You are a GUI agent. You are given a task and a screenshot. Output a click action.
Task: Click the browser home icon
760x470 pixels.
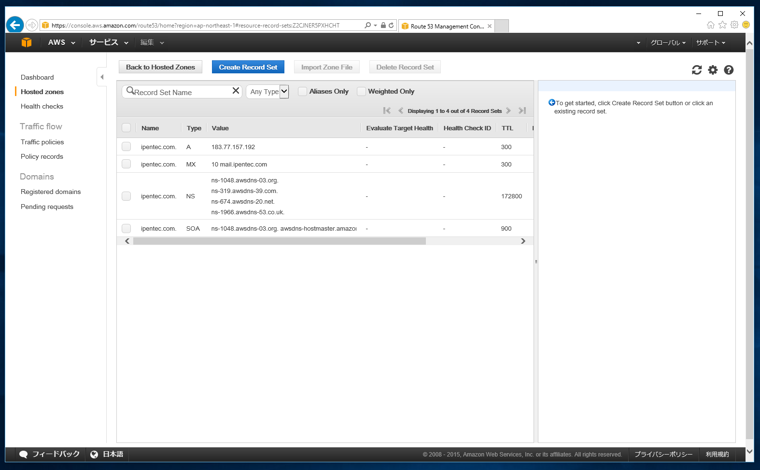[x=711, y=25]
